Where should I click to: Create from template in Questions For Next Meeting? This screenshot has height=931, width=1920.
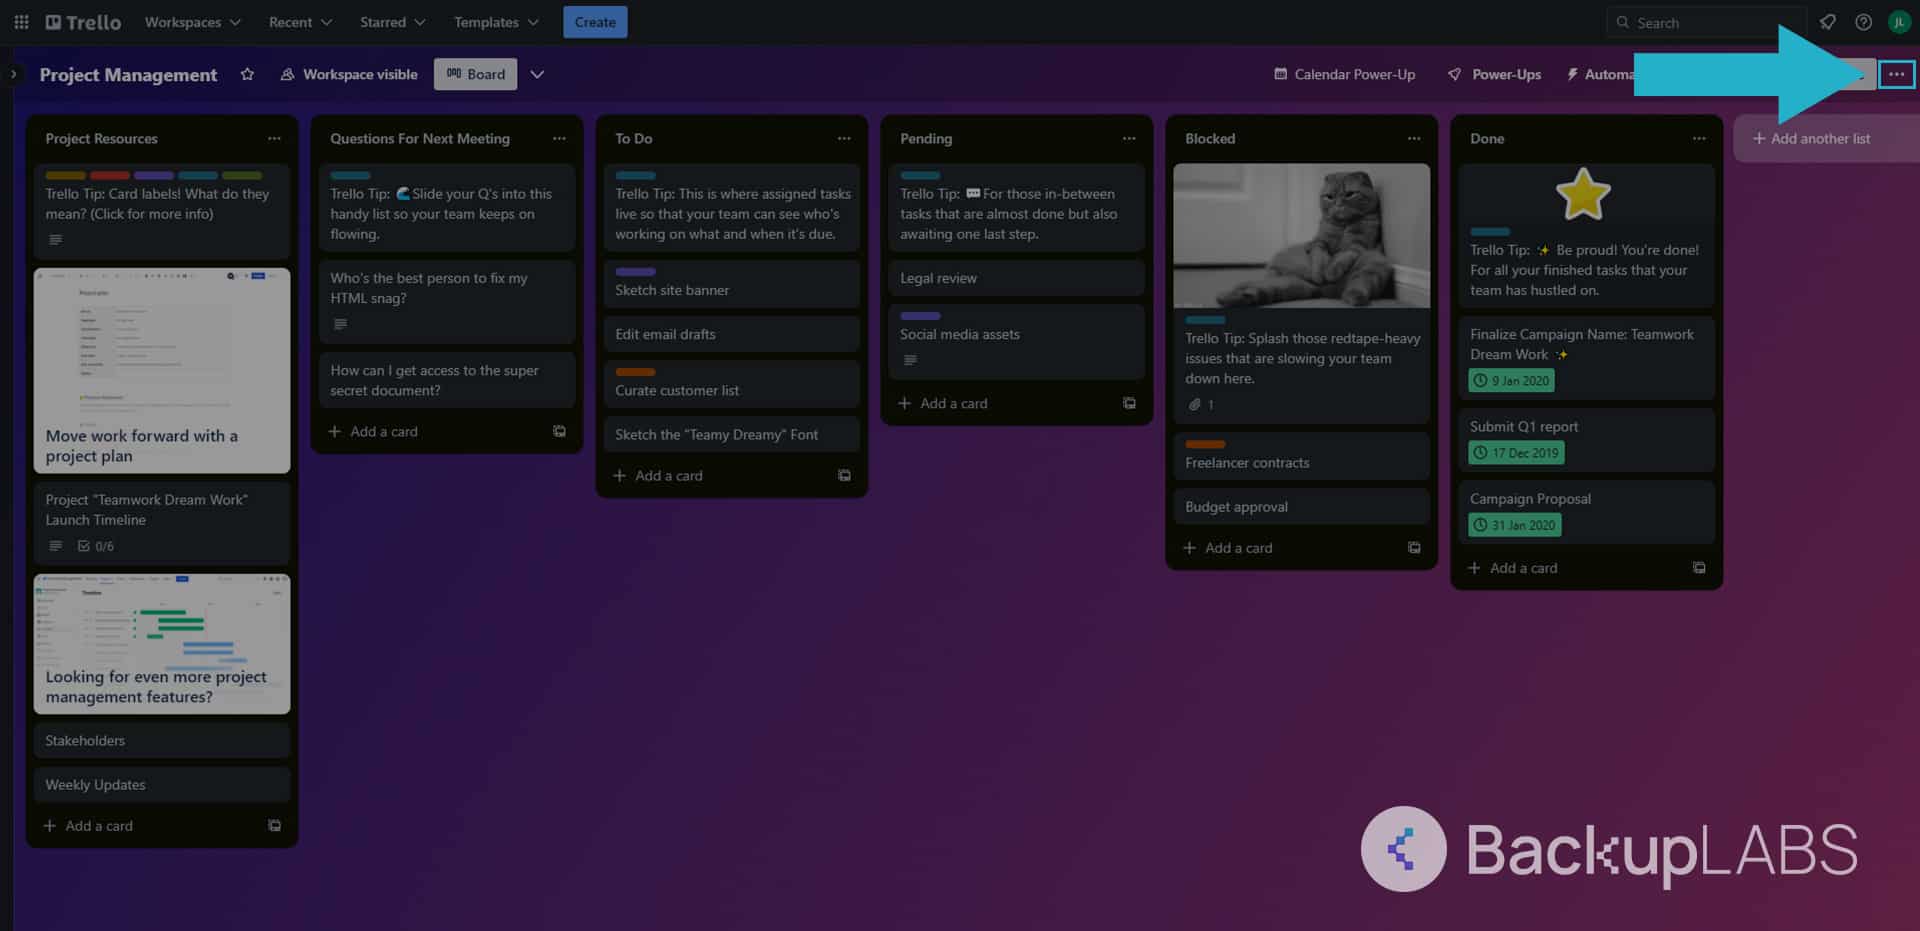[x=559, y=432]
